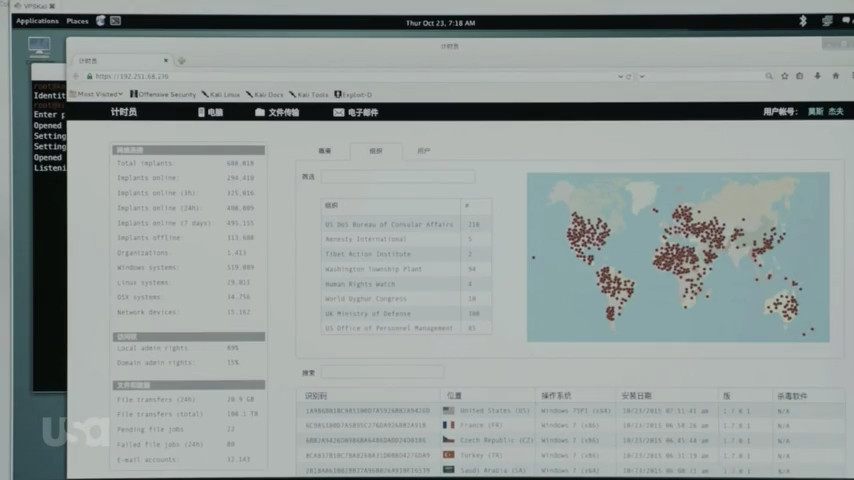Image resolution: width=854 pixels, height=480 pixels.
Task: Sort by the # column header
Action: (476, 205)
